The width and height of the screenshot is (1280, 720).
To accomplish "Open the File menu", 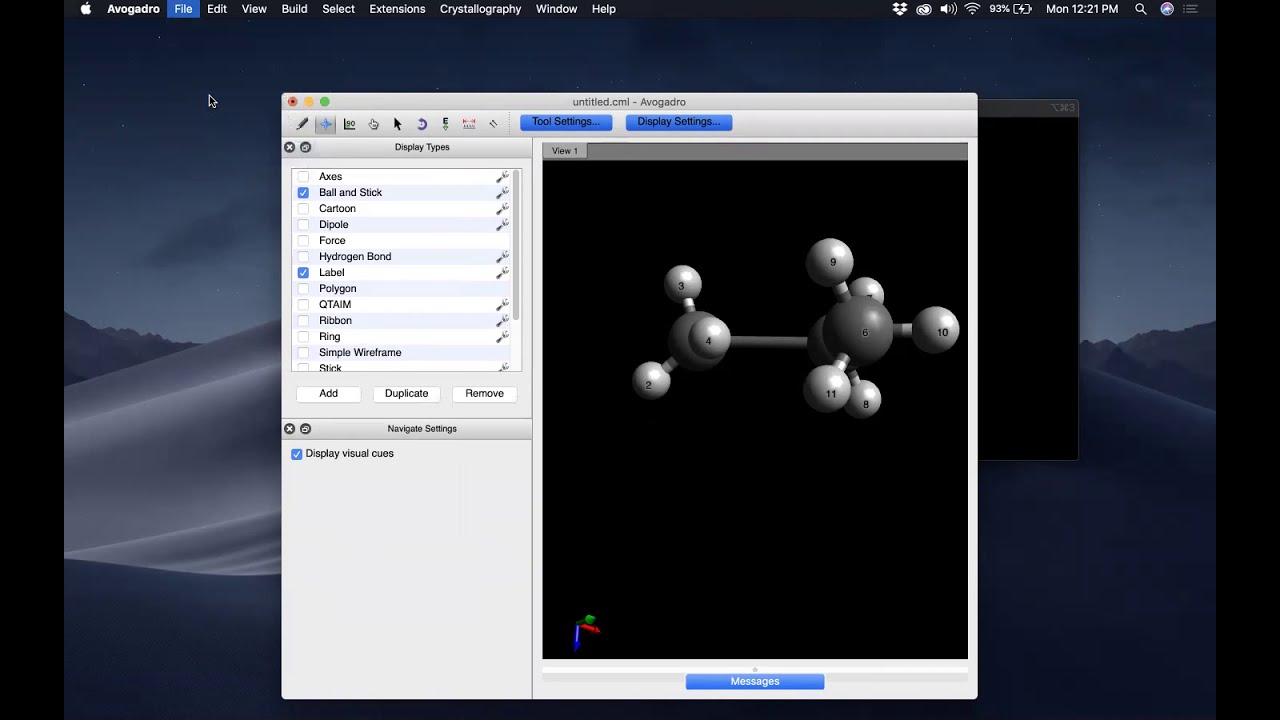I will pyautogui.click(x=183, y=9).
